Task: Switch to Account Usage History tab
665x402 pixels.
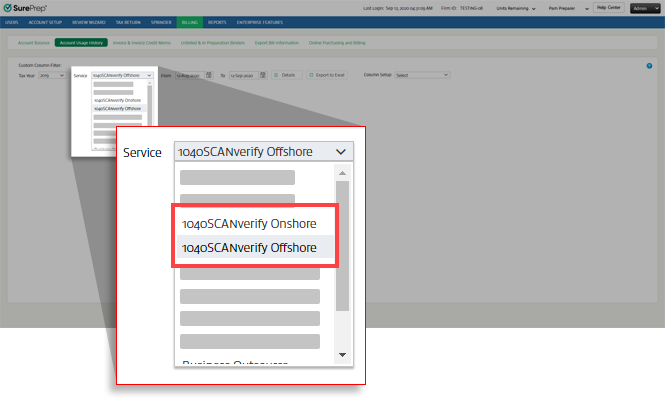Action: point(81,43)
